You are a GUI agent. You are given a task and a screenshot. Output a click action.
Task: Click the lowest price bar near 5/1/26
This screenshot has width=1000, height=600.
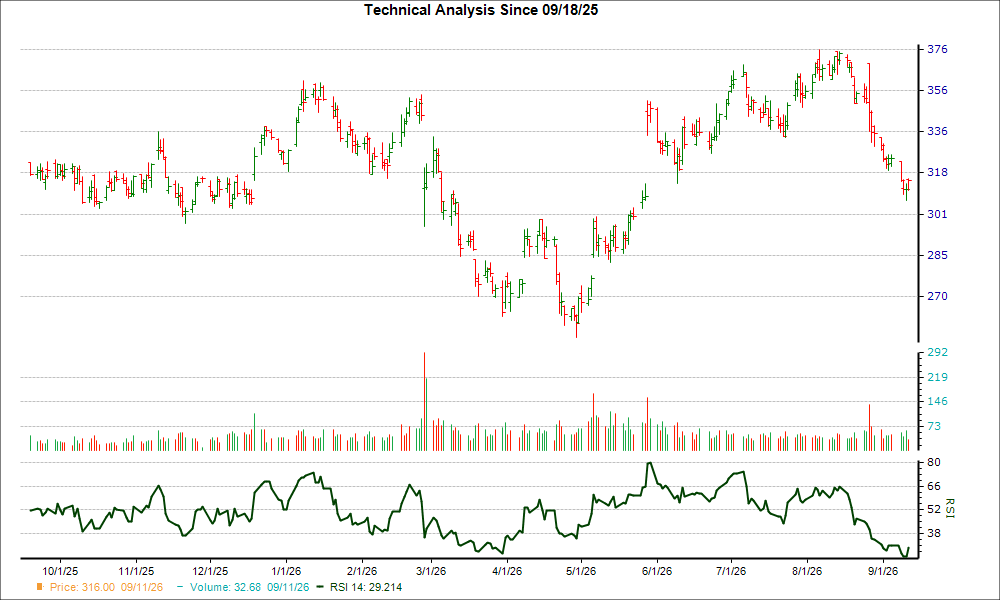click(577, 321)
